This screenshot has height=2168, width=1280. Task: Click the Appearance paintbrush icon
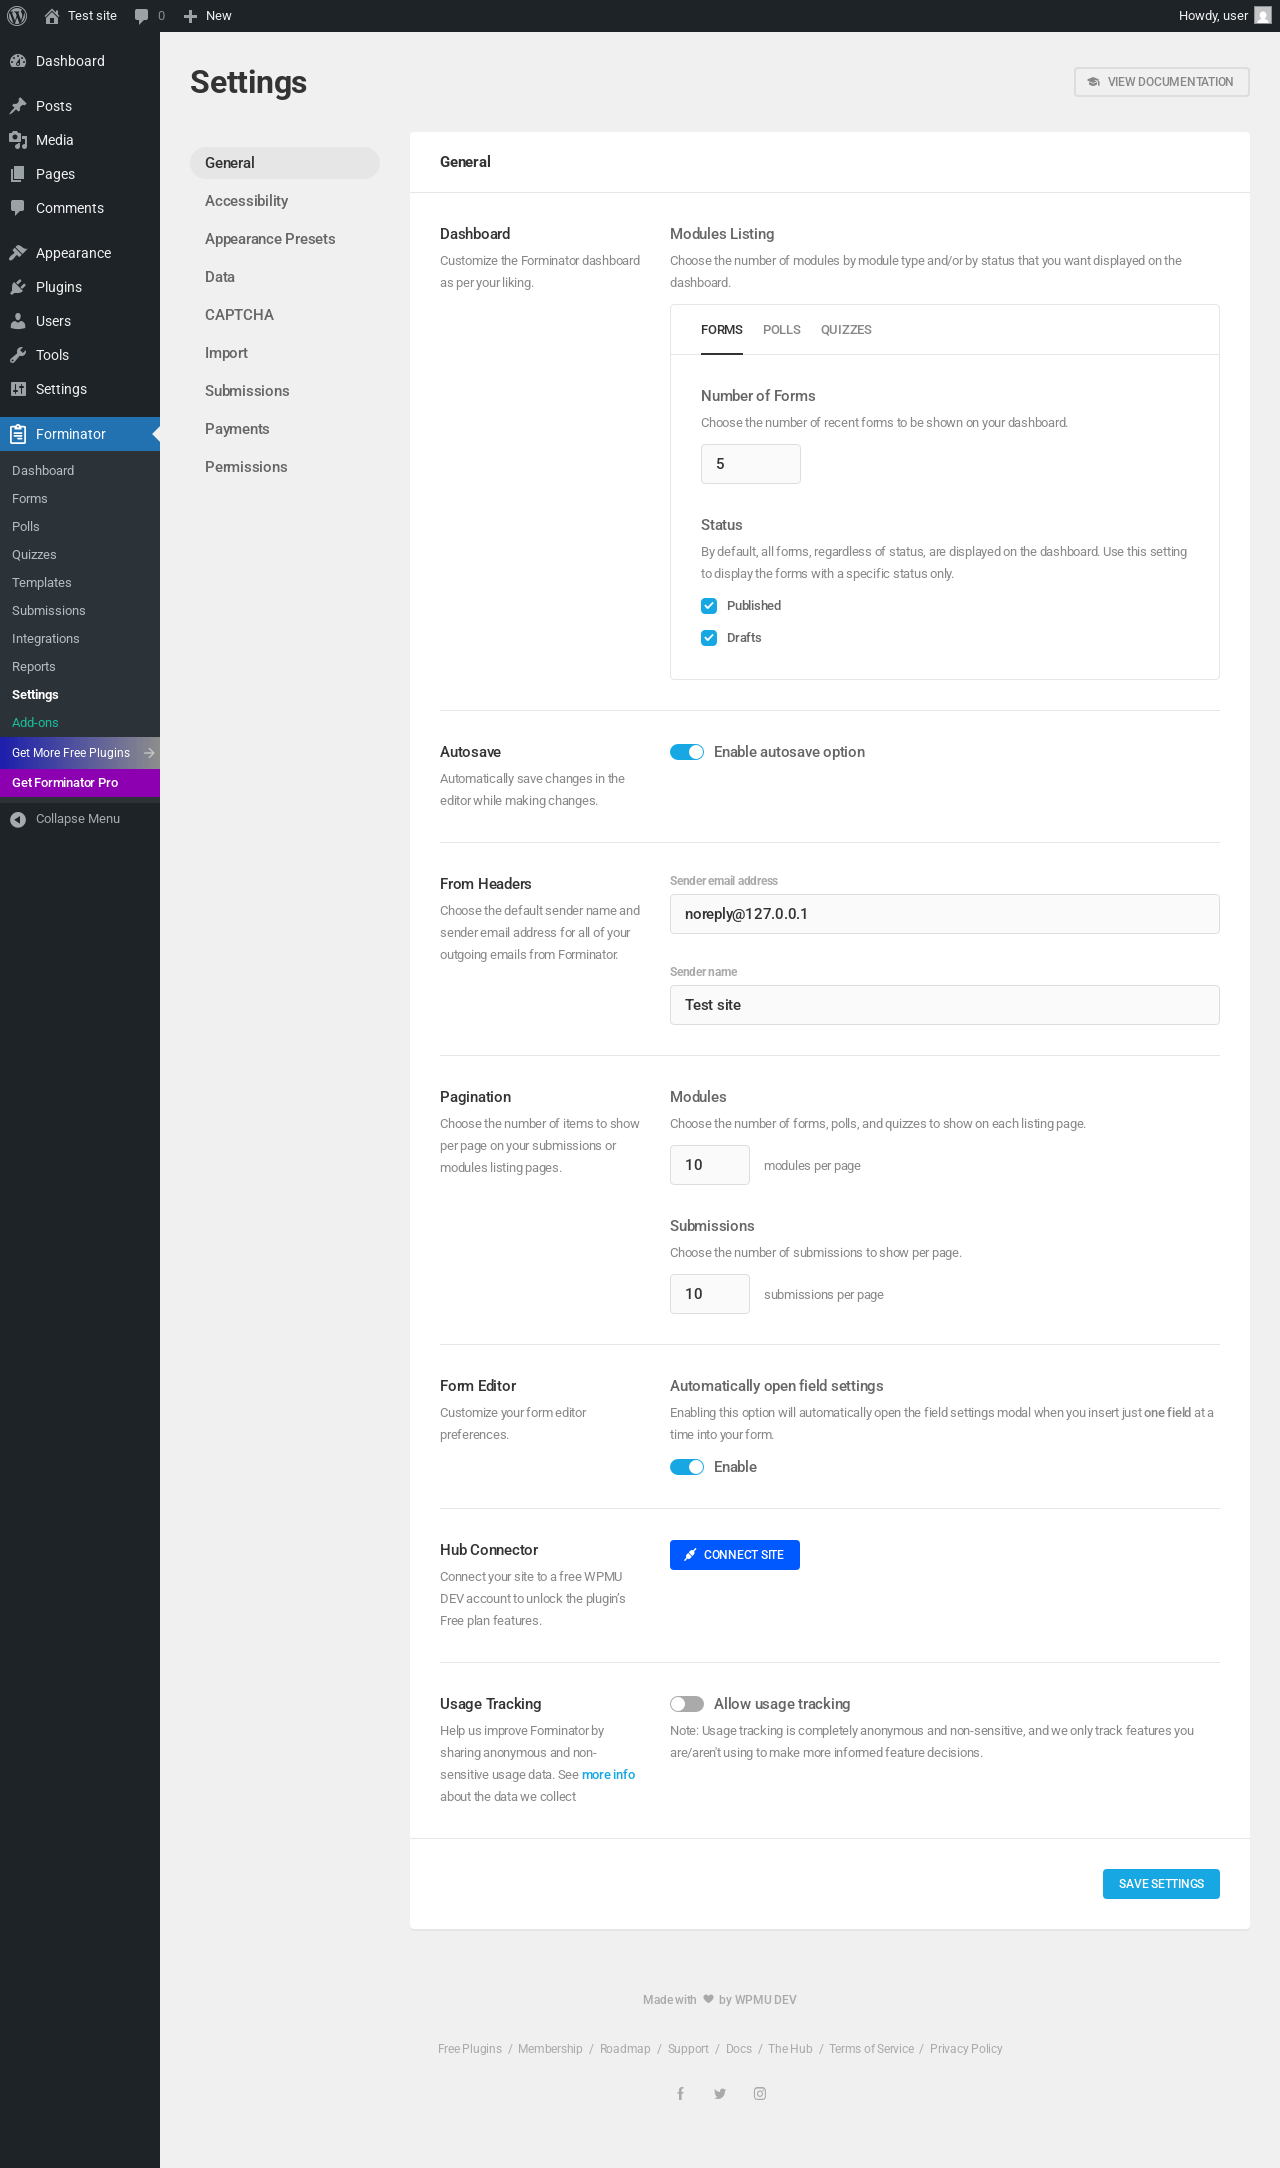pos(18,253)
